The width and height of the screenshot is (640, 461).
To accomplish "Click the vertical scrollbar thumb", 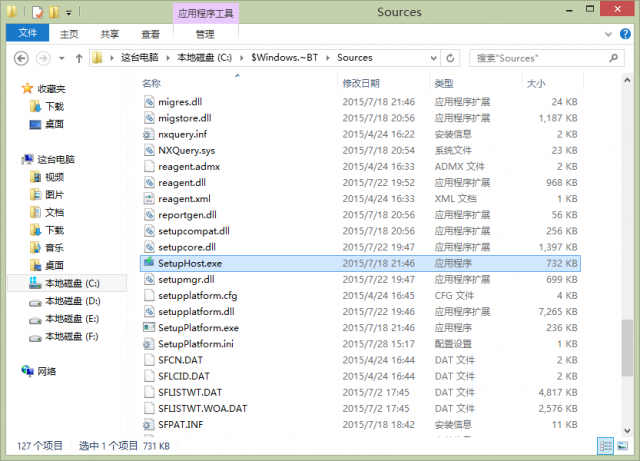I will click(627, 348).
